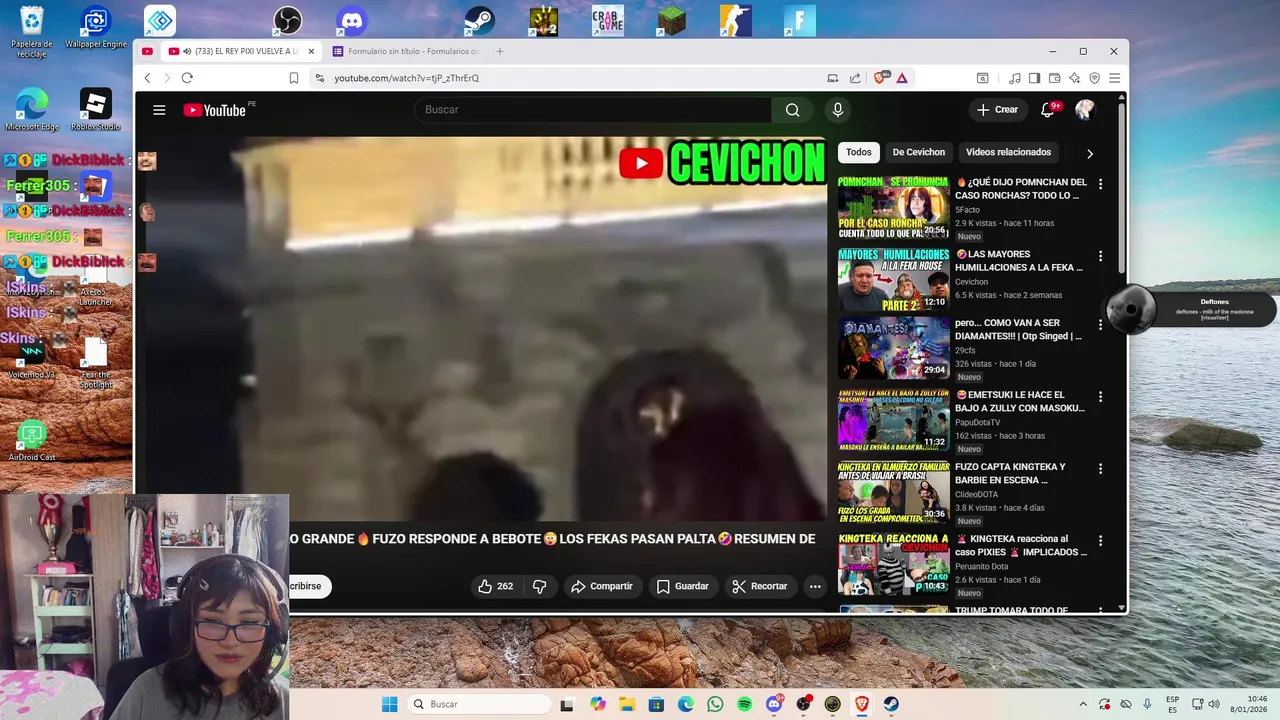The height and width of the screenshot is (720, 1280).
Task: Open Brave Shields lion icon
Action: (x=881, y=78)
